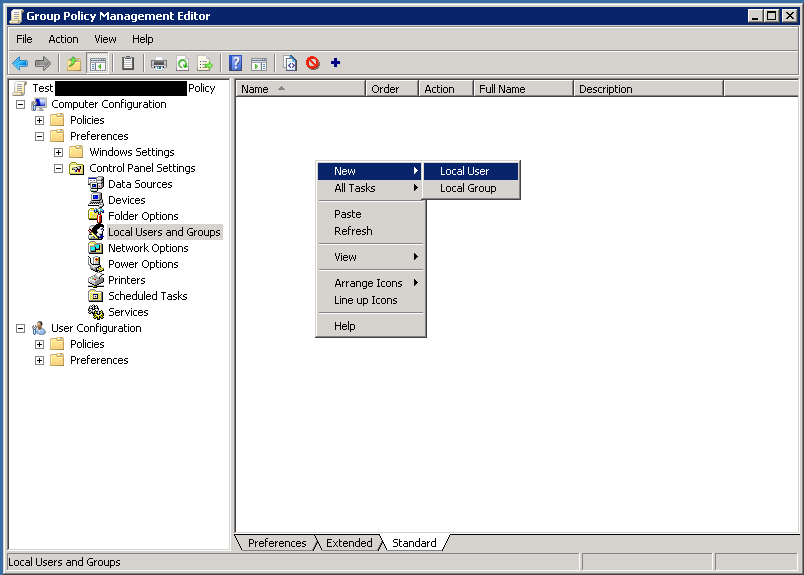Click the User Configuration node icon

pos(38,328)
